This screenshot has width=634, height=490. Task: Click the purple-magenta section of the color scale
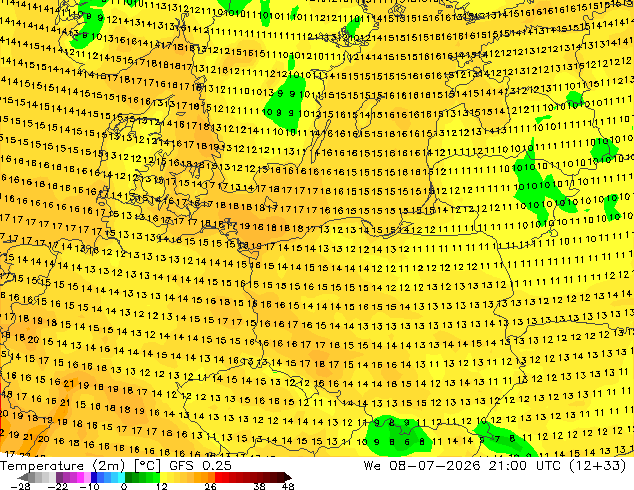(73, 477)
